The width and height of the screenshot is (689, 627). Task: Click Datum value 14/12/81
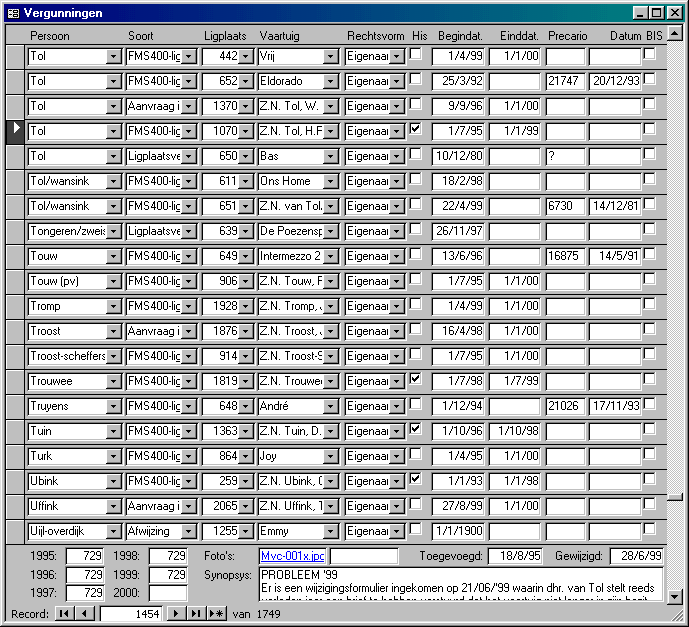(615, 207)
